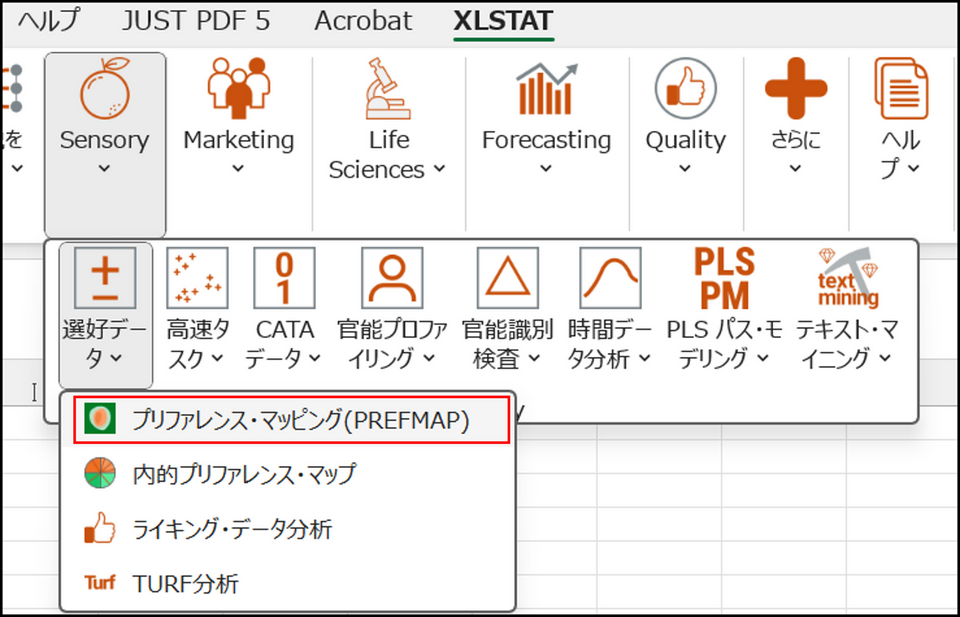Collapse the 選好データ dropdown chevron
The width and height of the screenshot is (960, 617).
(x=117, y=358)
